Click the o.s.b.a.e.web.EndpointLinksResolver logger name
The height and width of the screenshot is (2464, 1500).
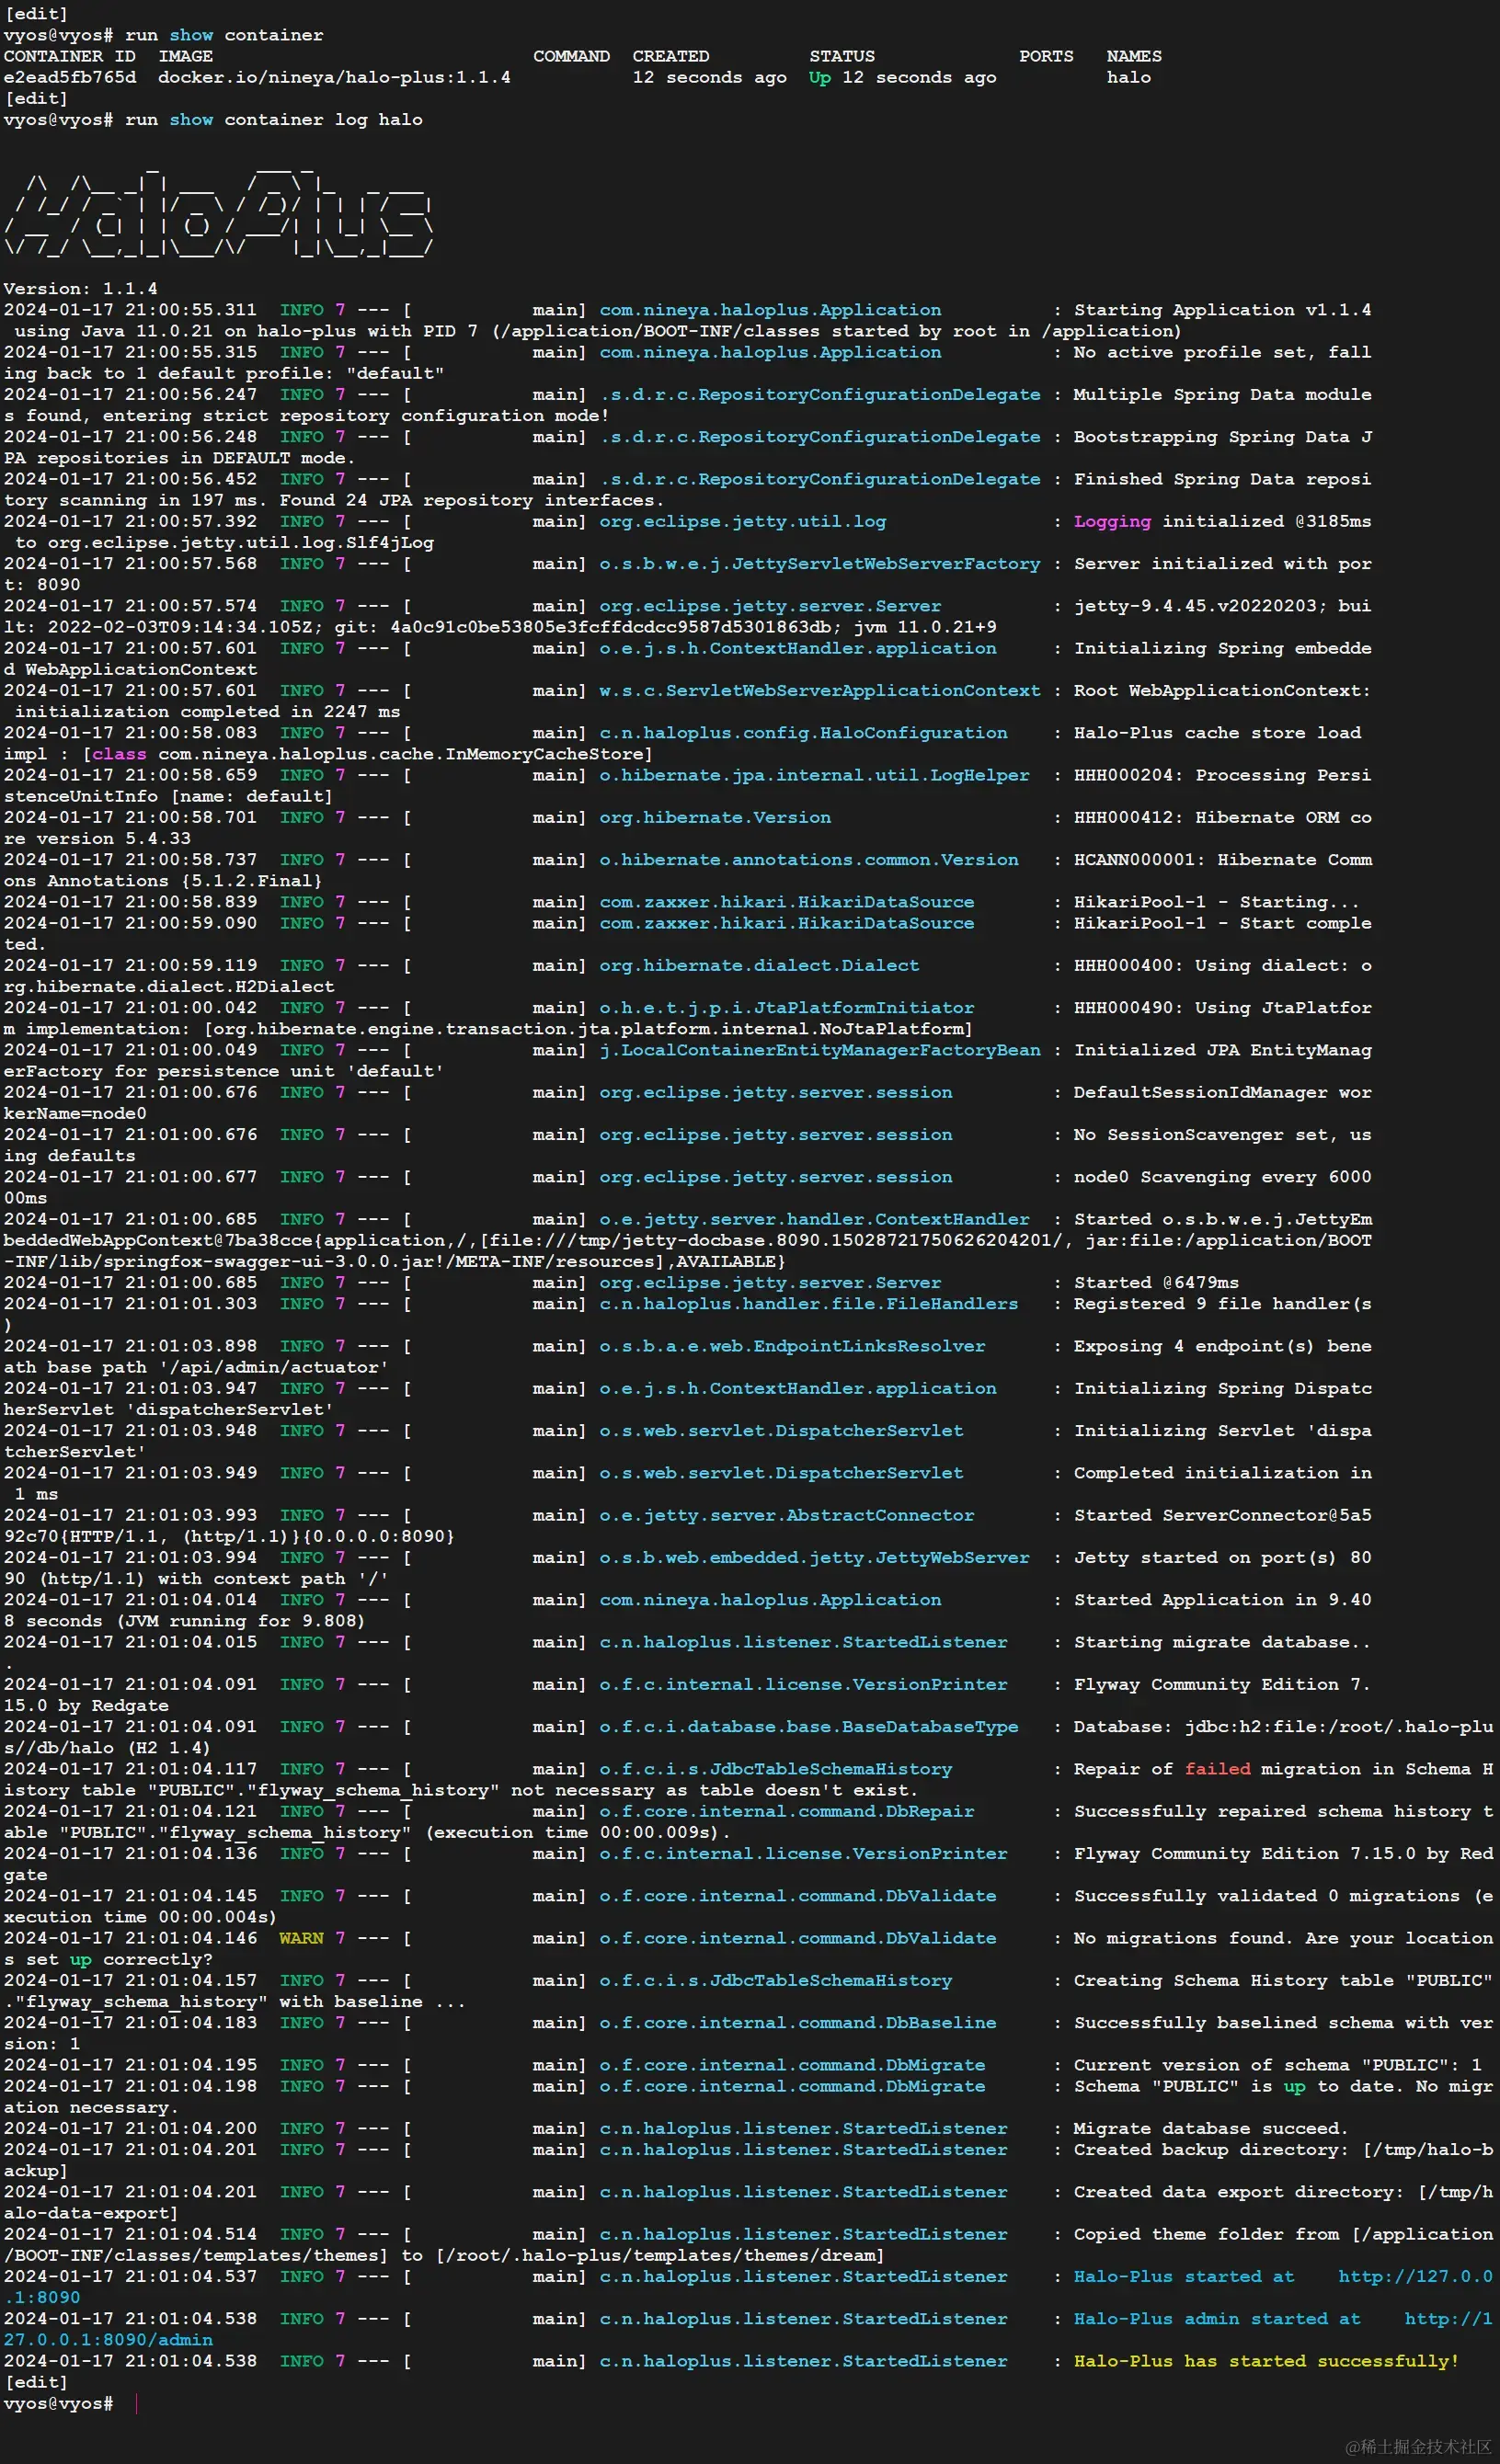pyautogui.click(x=792, y=1345)
